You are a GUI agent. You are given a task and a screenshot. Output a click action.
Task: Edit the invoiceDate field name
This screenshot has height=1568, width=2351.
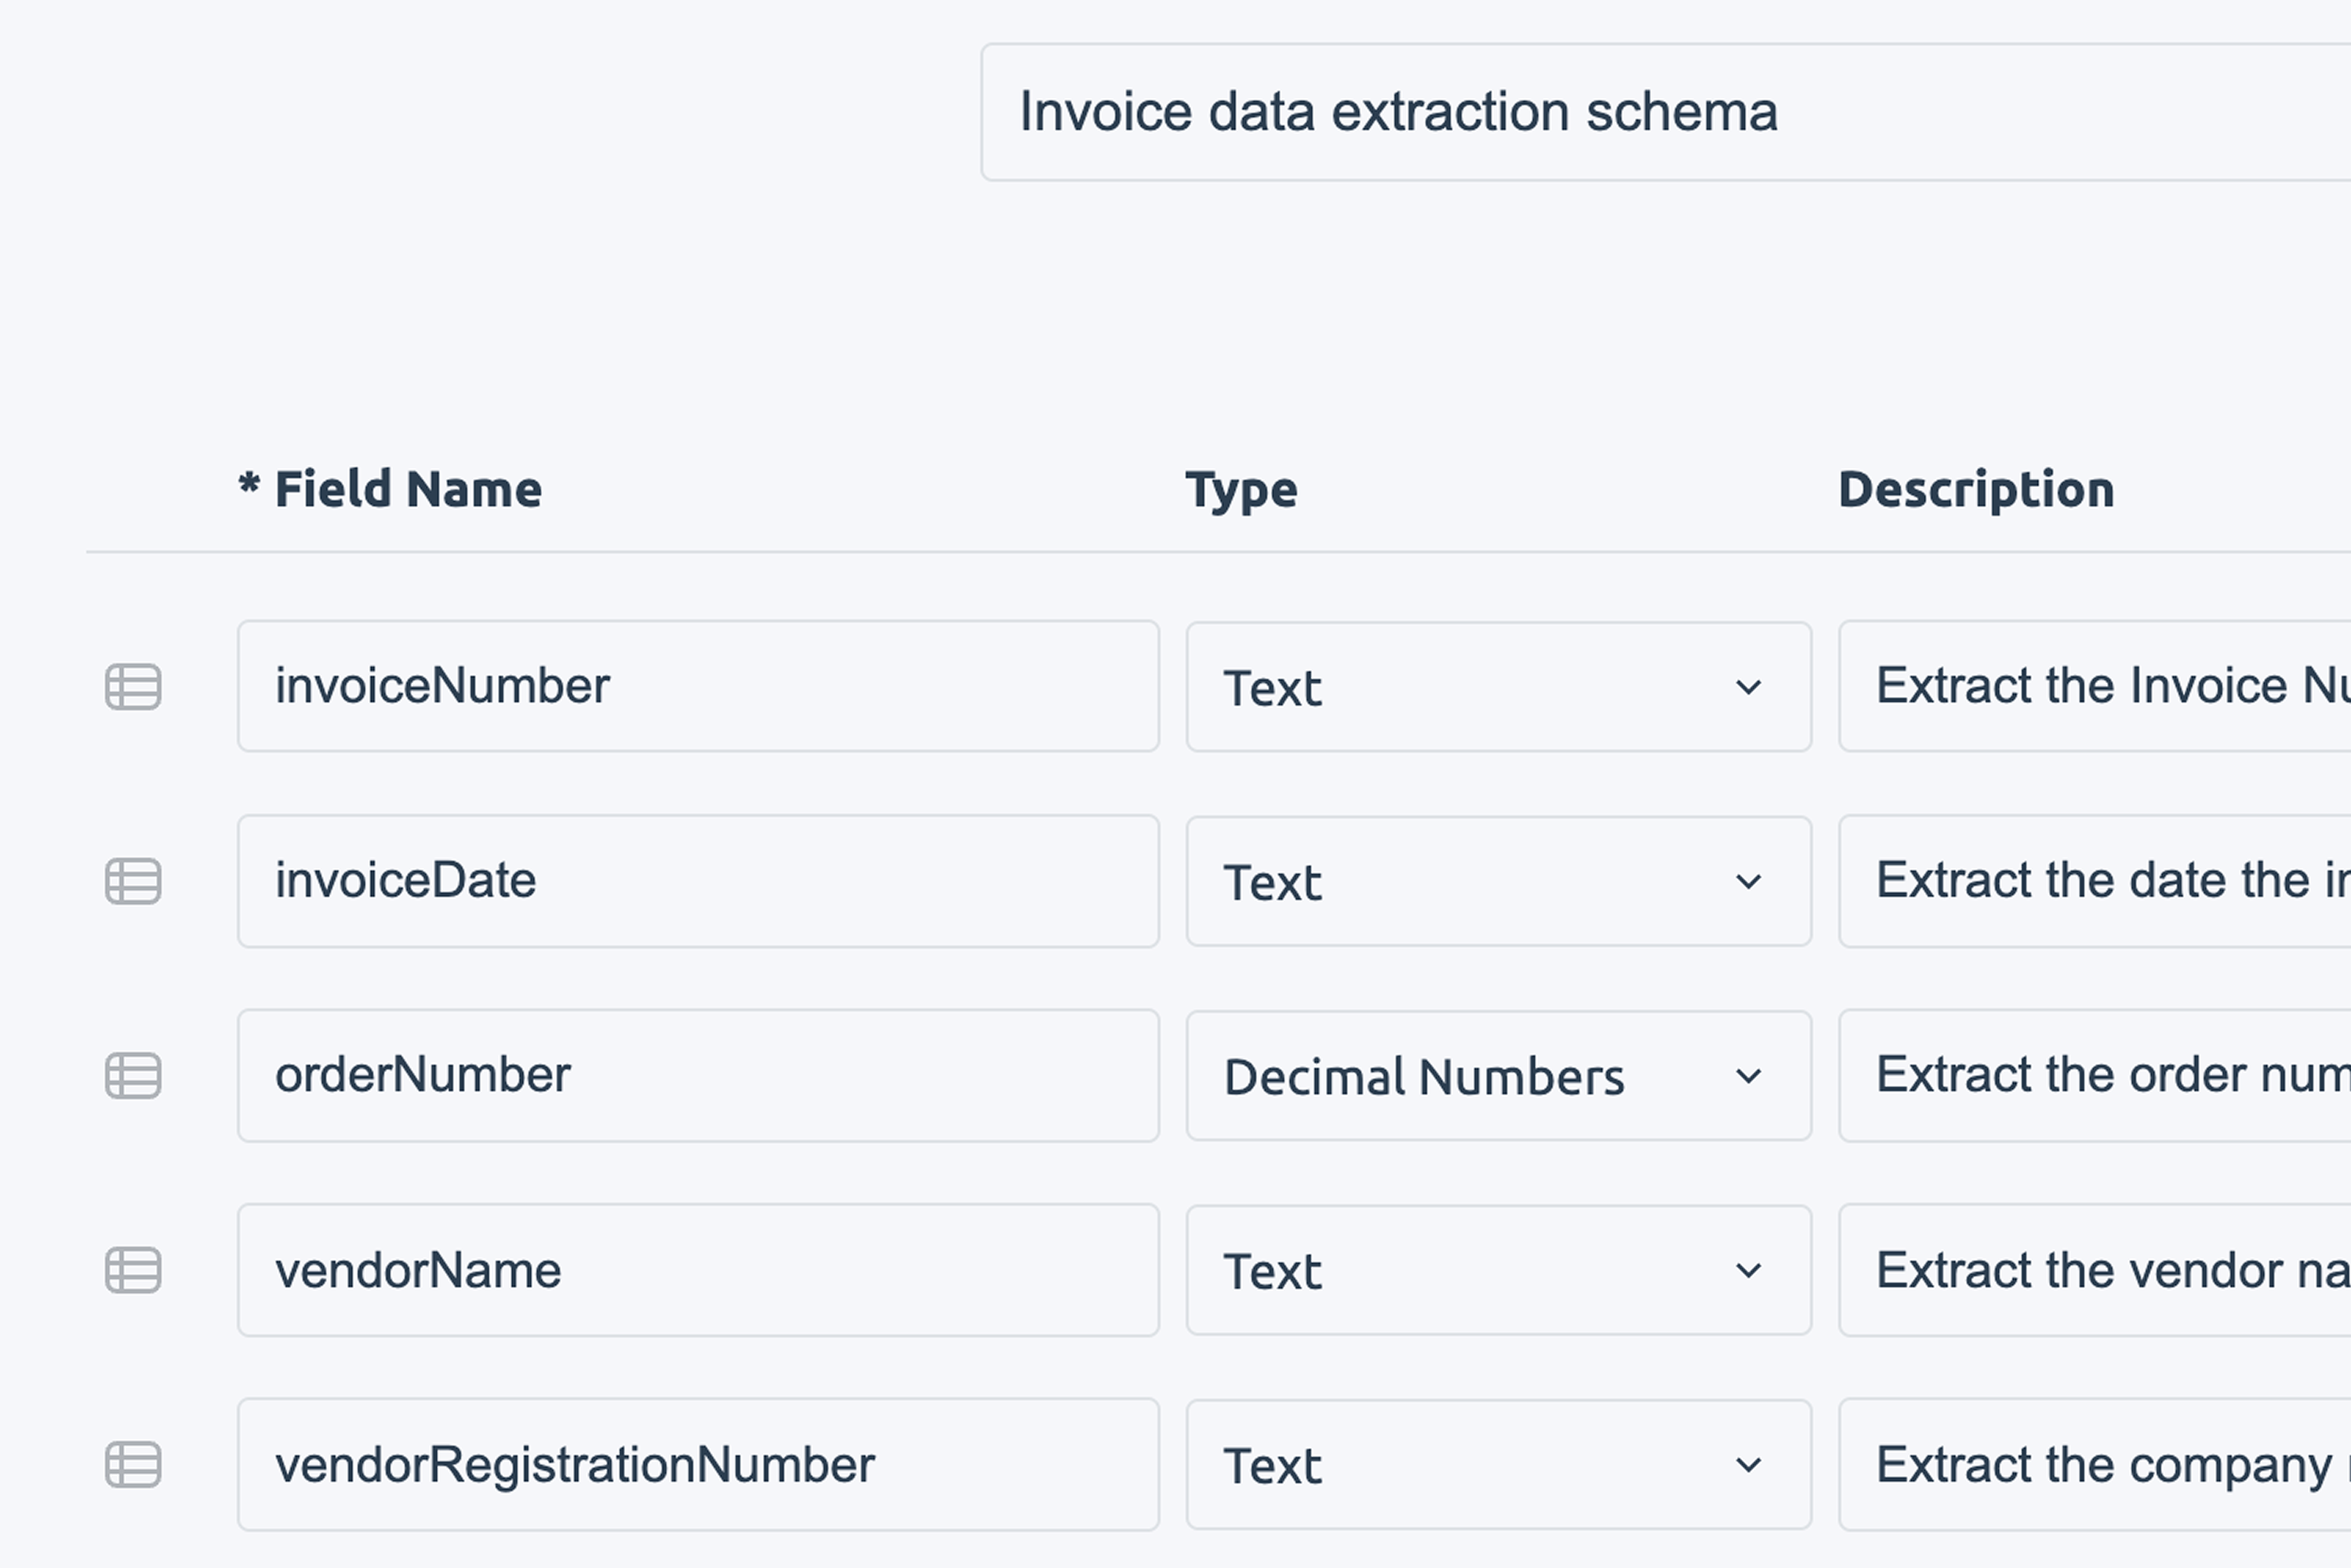[x=698, y=881]
